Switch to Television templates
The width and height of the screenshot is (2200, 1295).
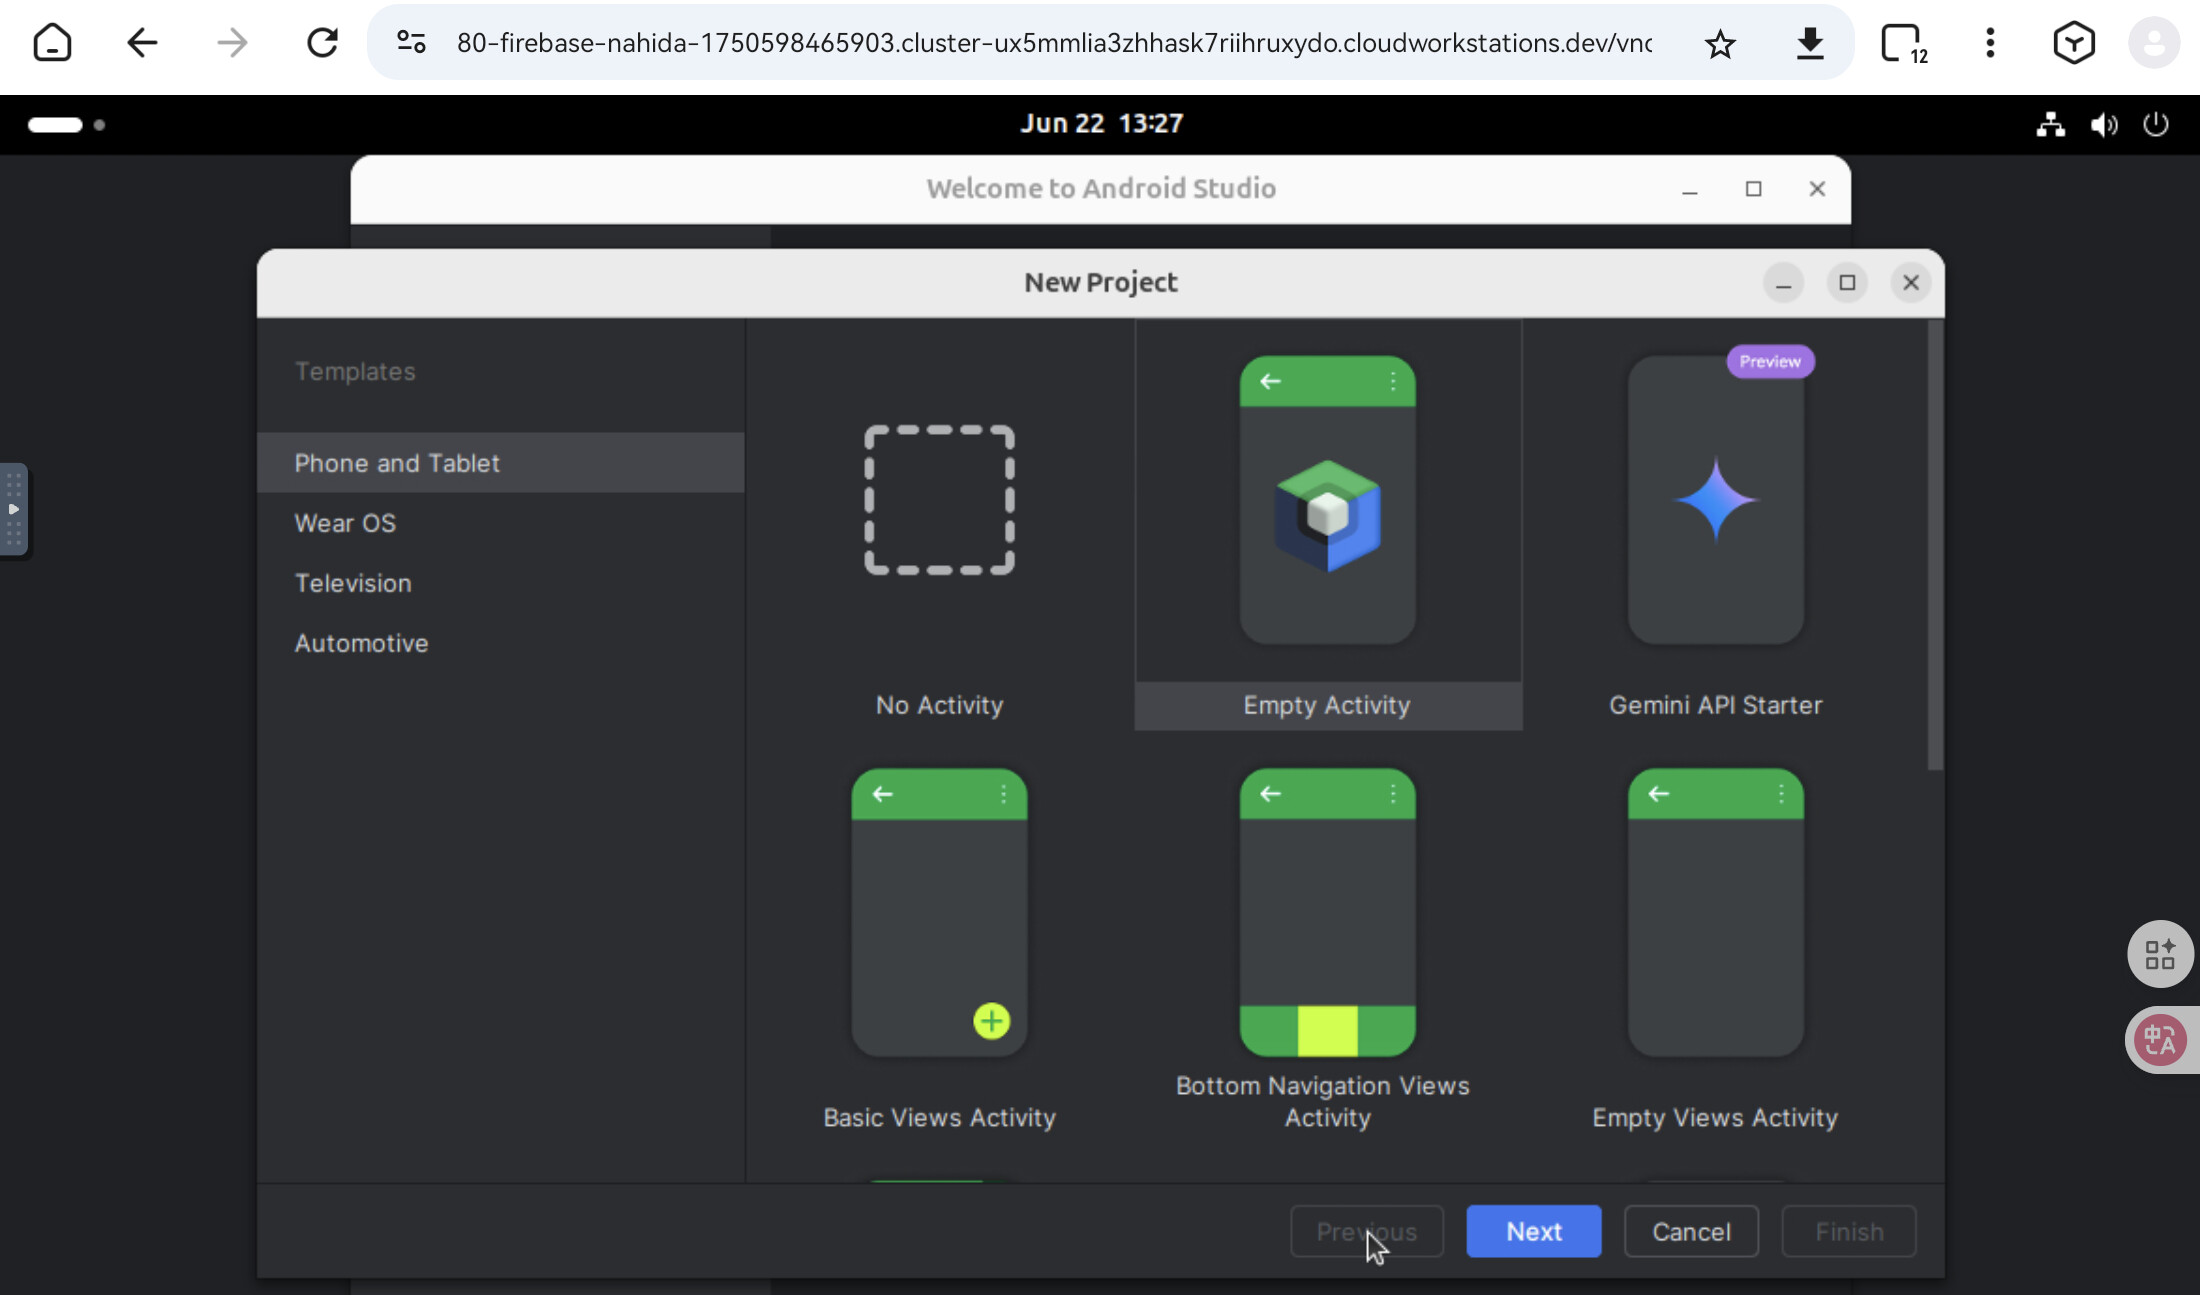pos(353,583)
